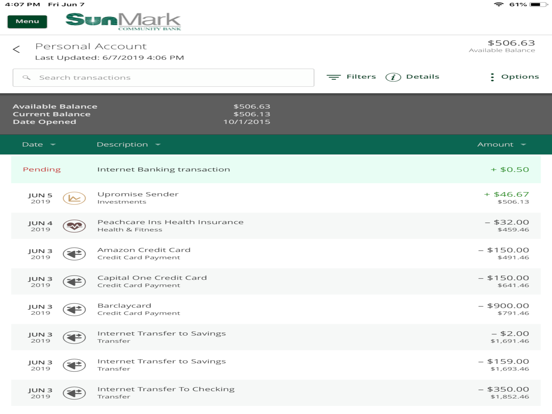Click the Date Opened 10/1/2015 value
Viewport: 552px width, 414px height.
(247, 122)
